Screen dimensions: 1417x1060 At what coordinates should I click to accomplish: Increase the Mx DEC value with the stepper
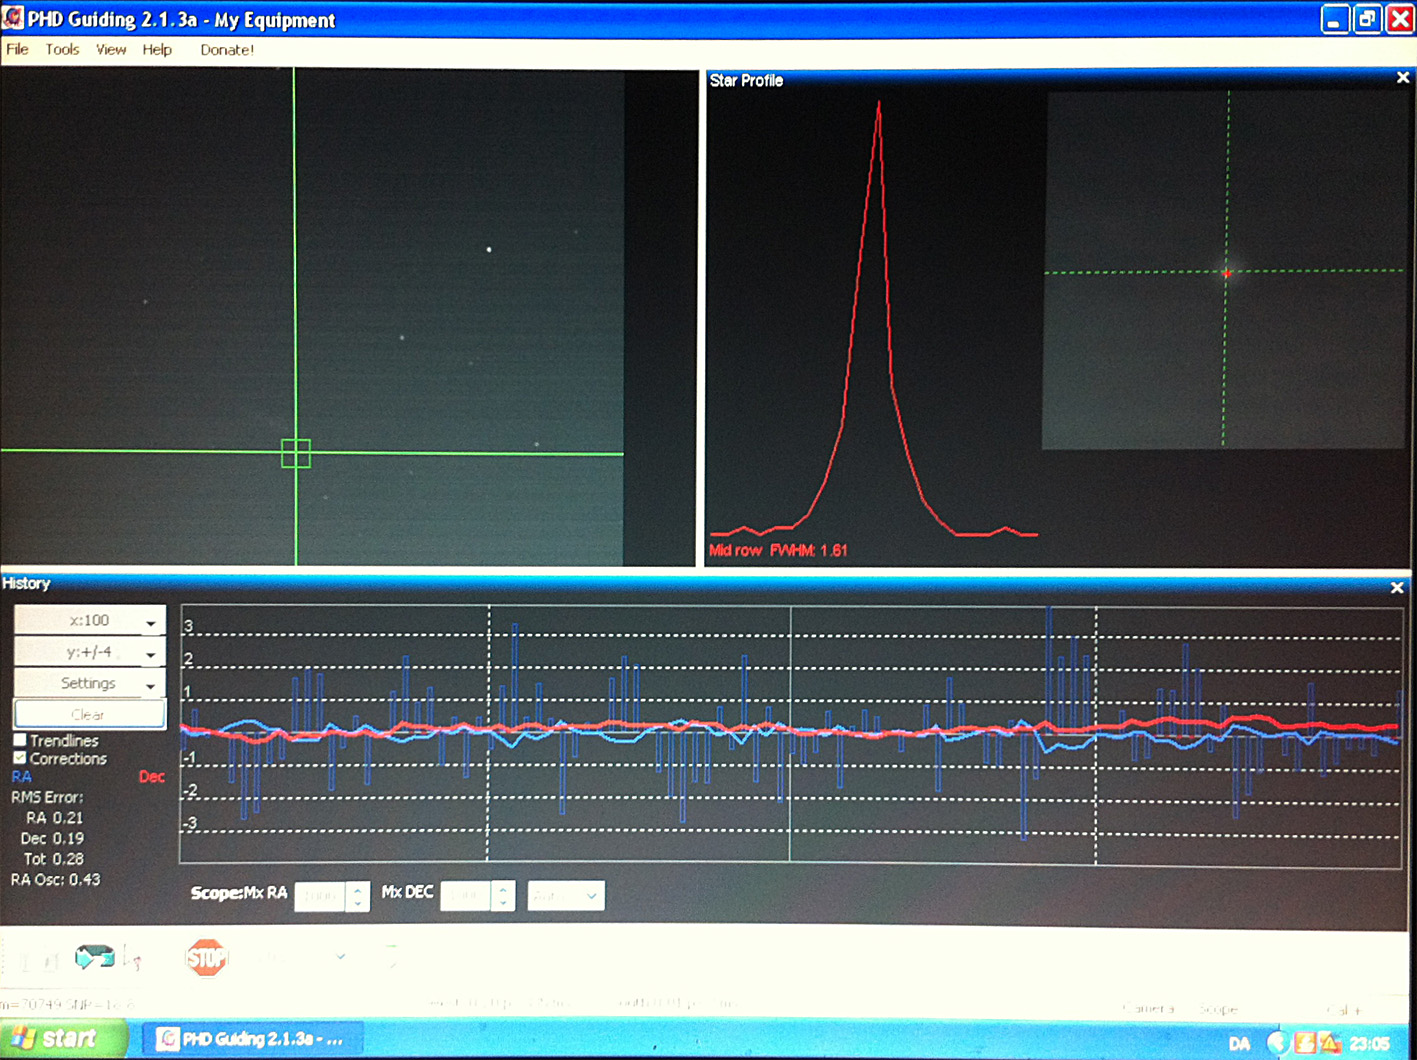tap(504, 888)
